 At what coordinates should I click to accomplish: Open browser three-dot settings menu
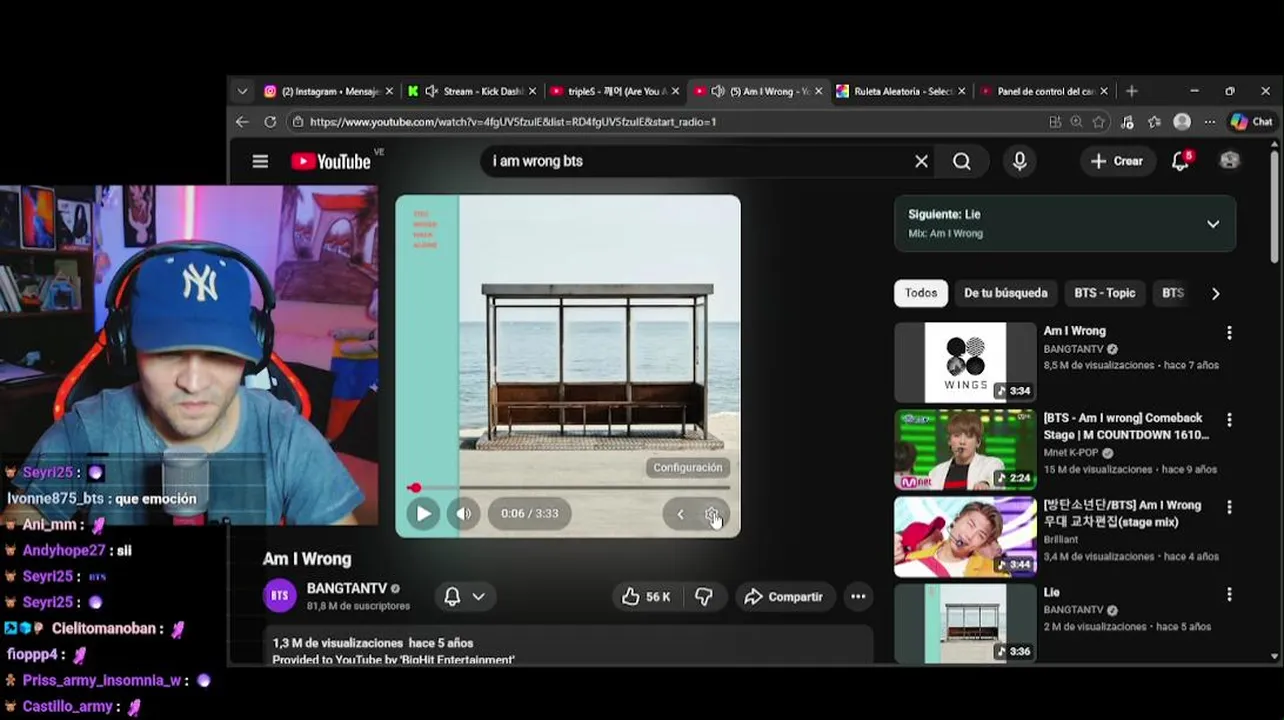pyautogui.click(x=1210, y=122)
